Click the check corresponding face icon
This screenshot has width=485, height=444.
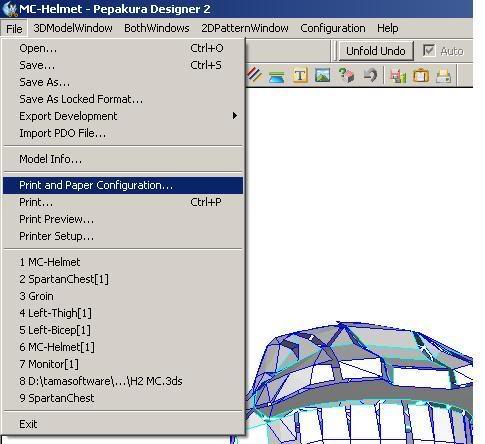click(346, 75)
